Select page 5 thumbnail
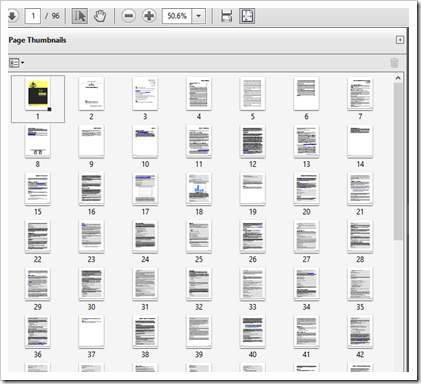The height and width of the screenshot is (384, 421). pyautogui.click(x=252, y=94)
